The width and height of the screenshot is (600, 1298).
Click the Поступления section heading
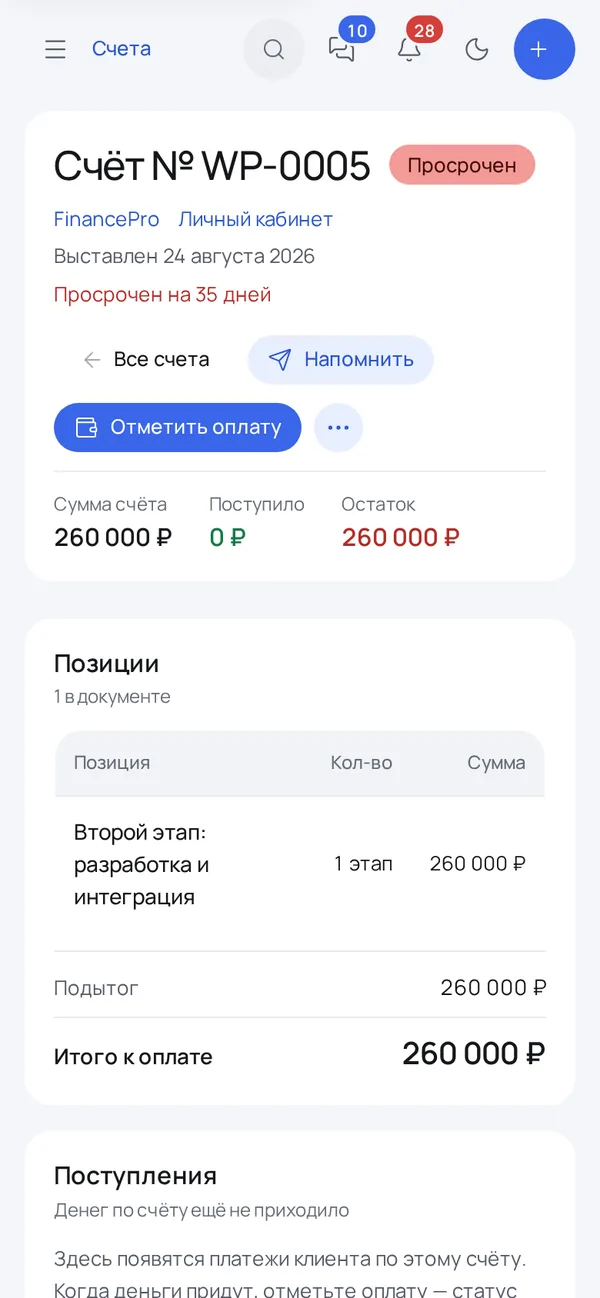(x=135, y=1176)
